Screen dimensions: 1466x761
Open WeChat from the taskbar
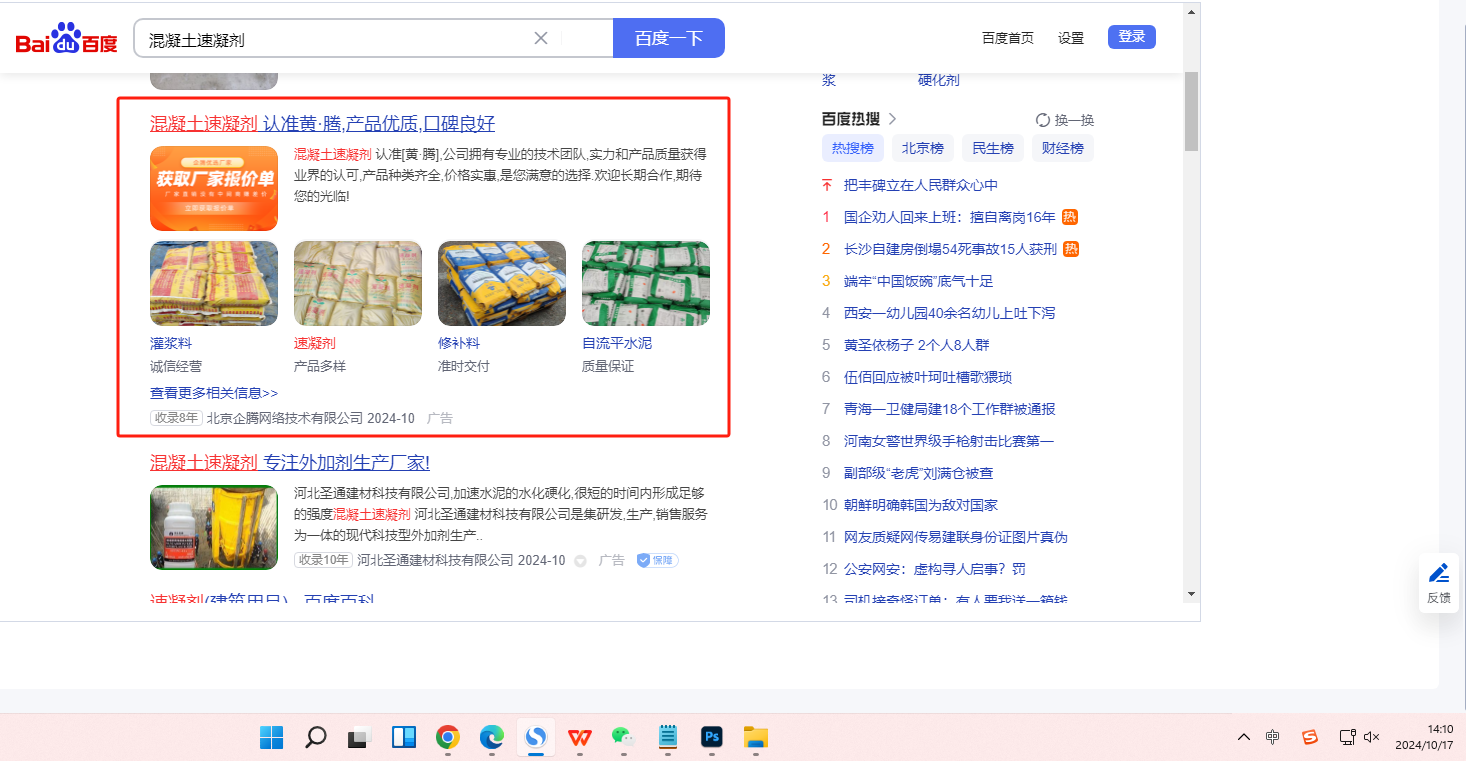pyautogui.click(x=624, y=738)
